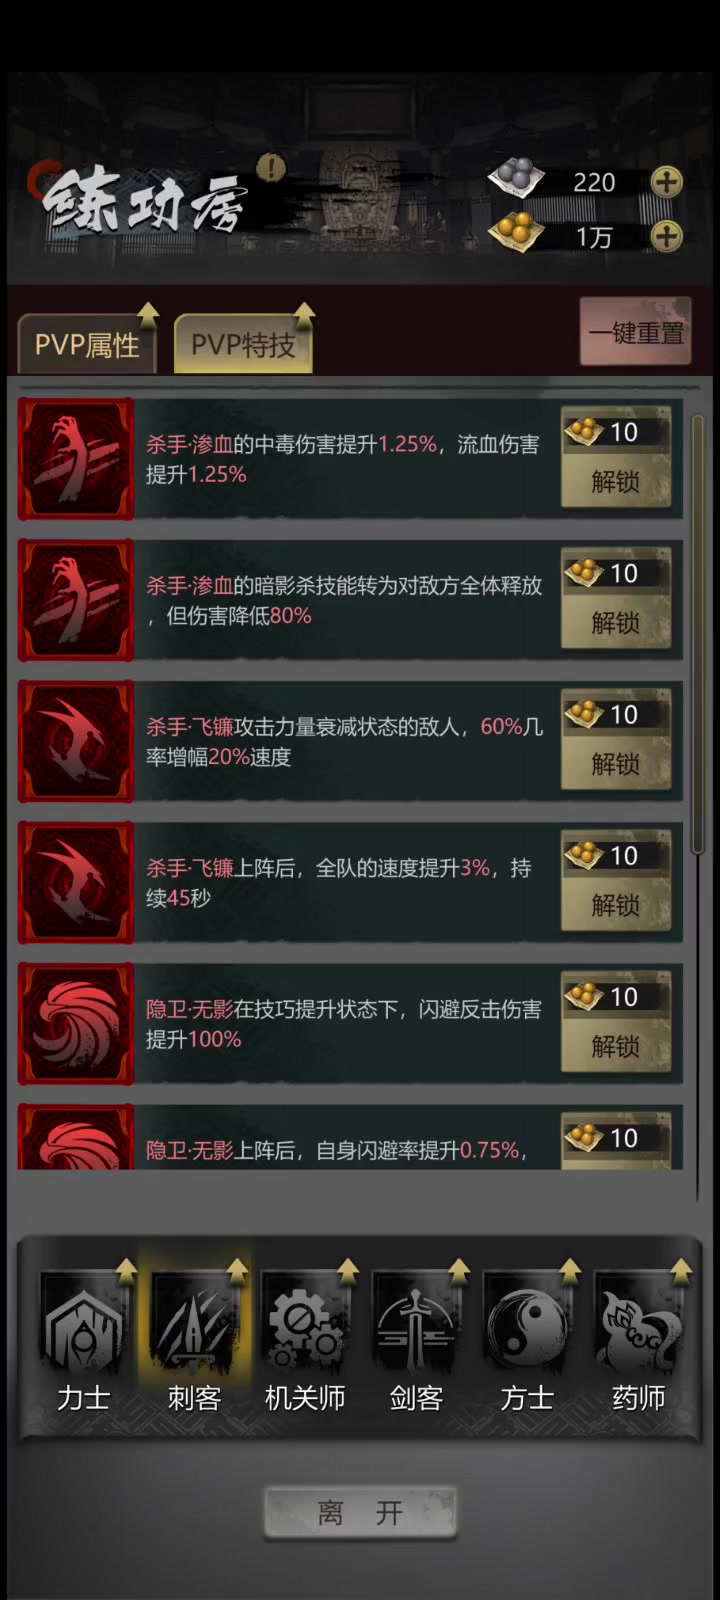
Task: Click the 一键重置 reset button
Action: coord(636,332)
